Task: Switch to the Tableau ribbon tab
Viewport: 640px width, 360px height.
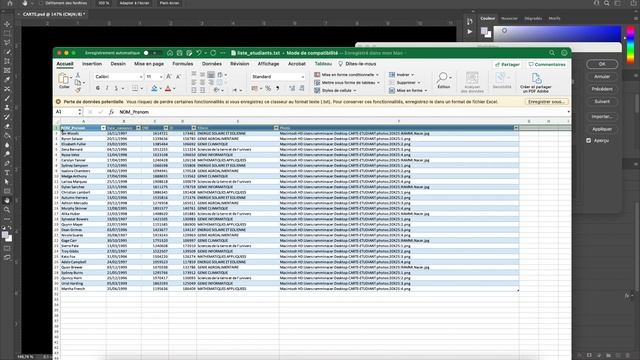Action: (x=323, y=64)
